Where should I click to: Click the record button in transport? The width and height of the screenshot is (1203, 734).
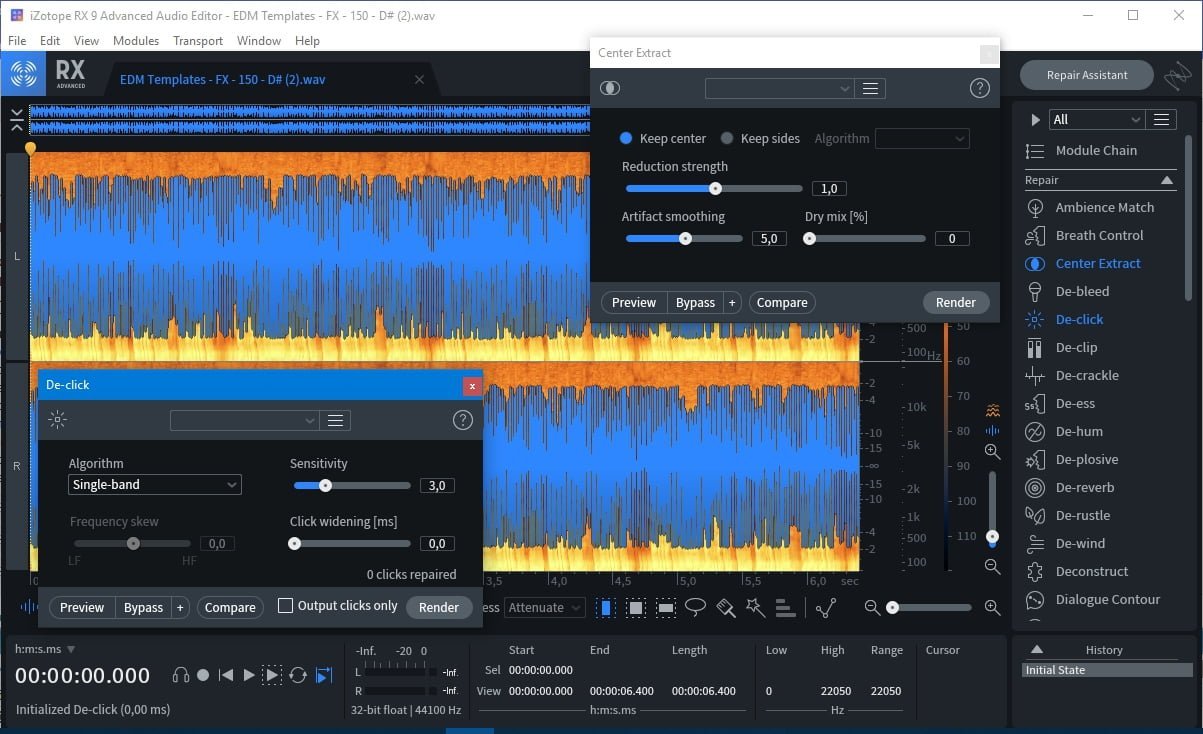203,675
